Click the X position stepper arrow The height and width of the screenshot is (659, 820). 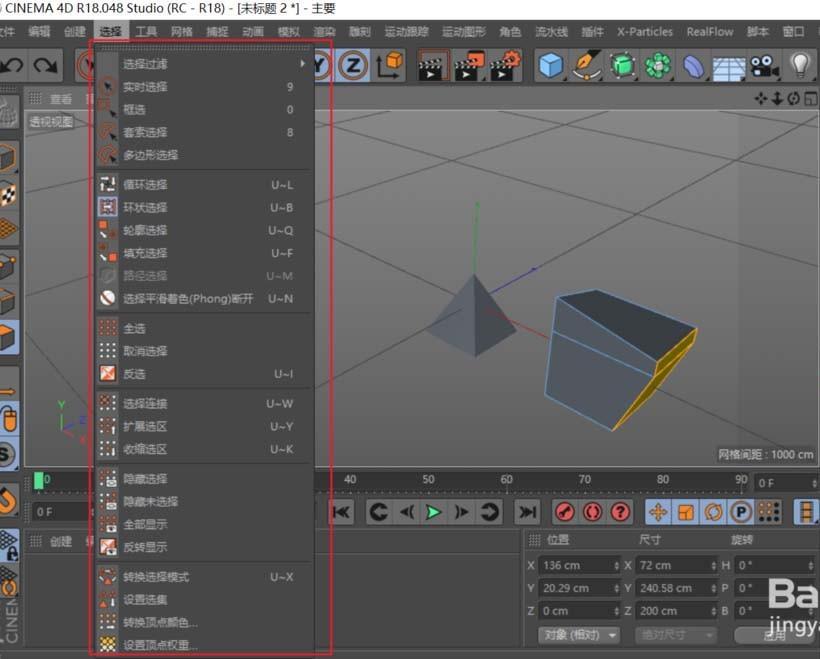616,566
